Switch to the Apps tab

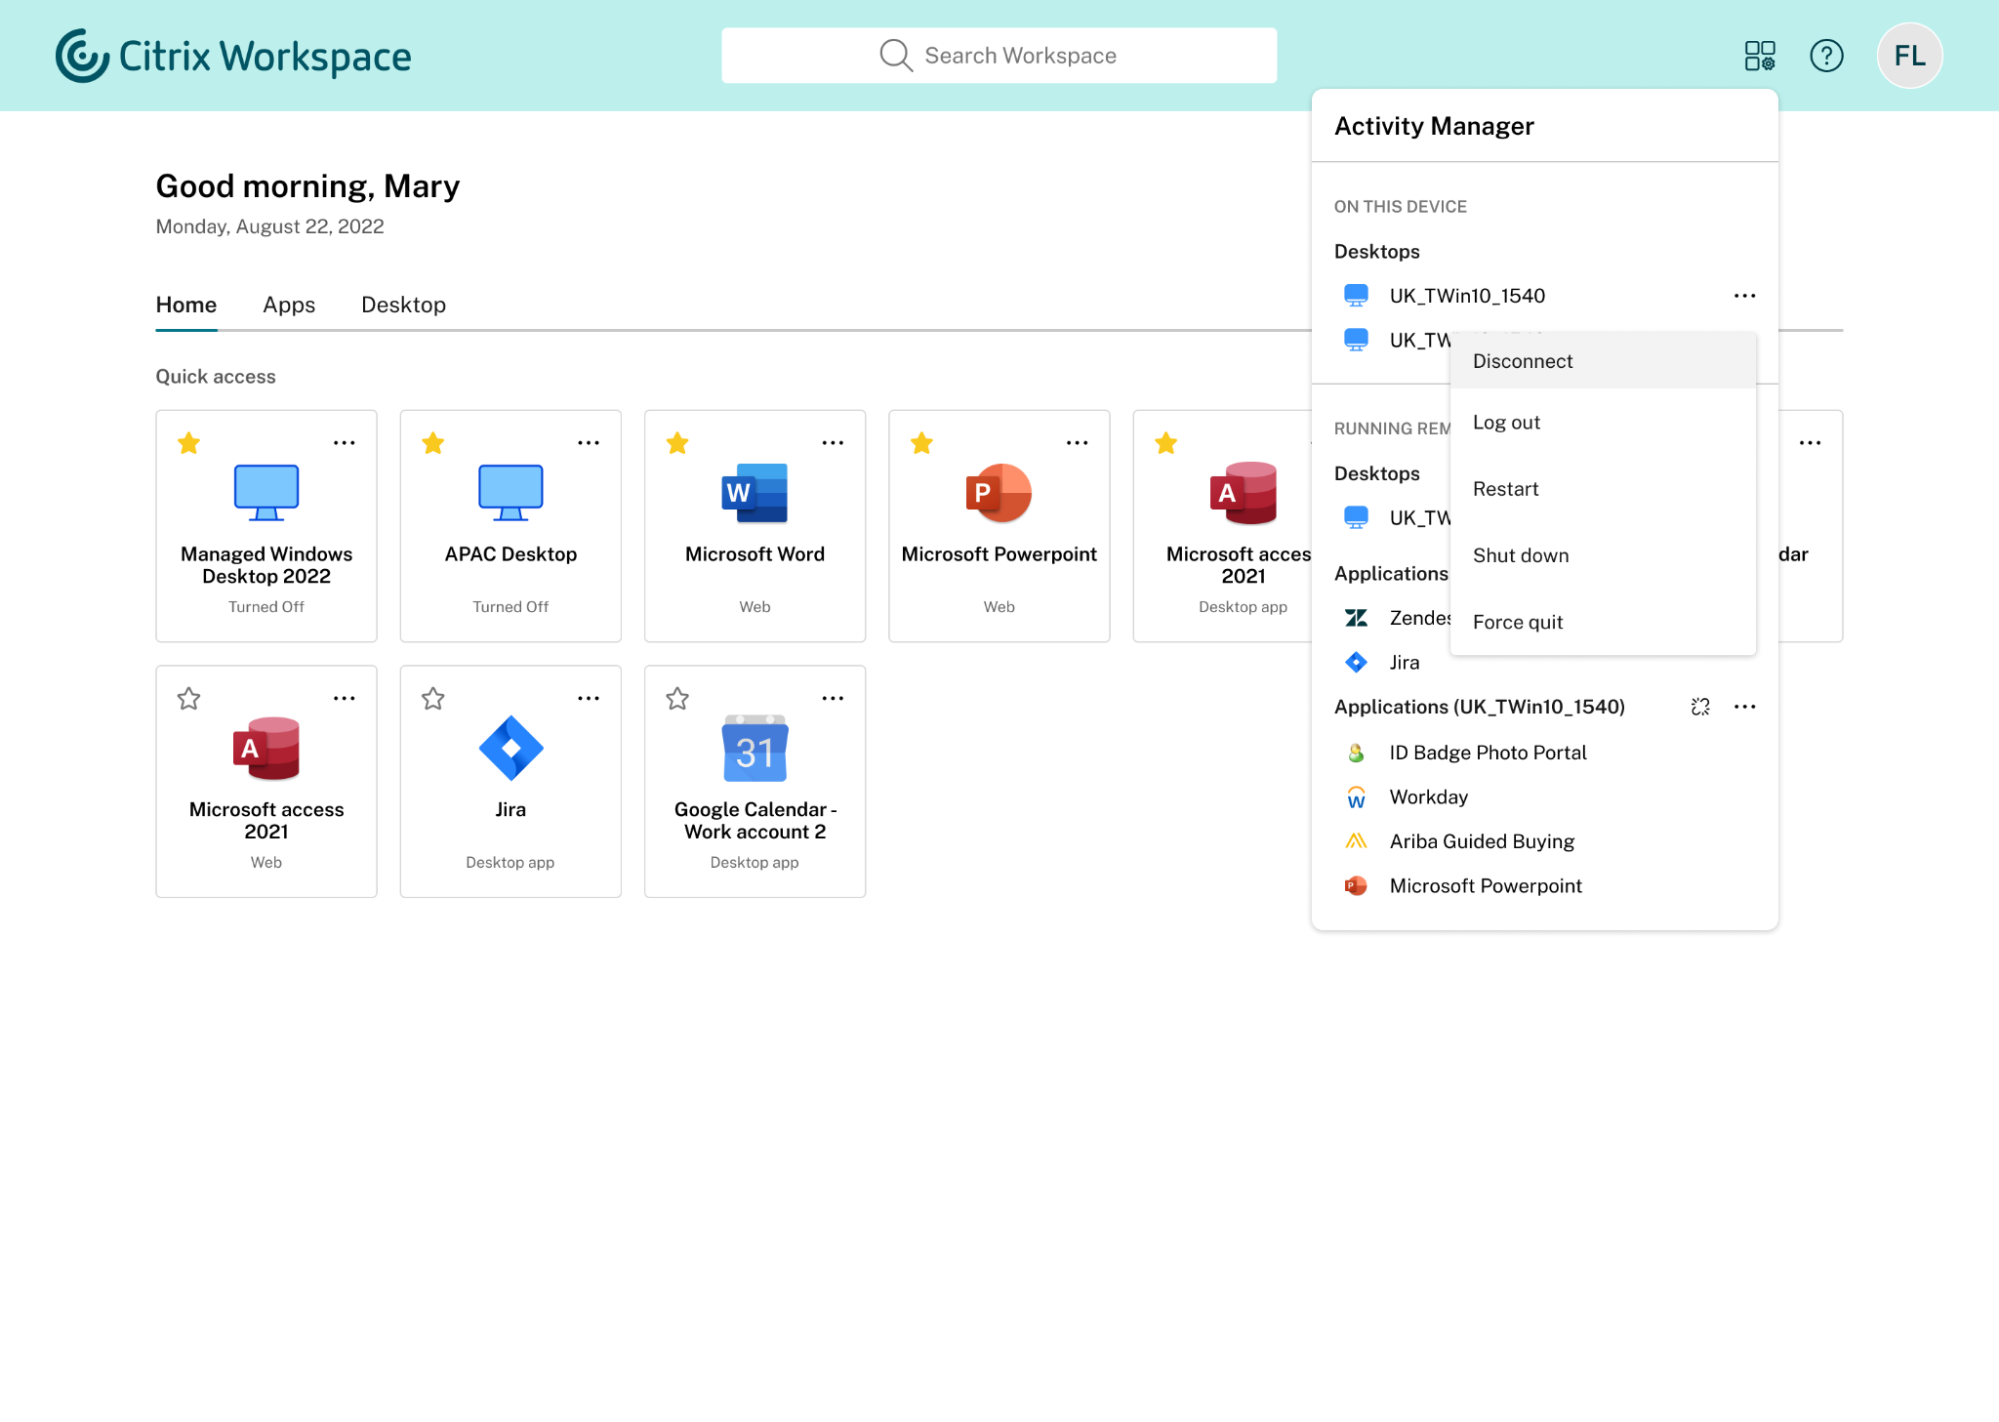(289, 305)
